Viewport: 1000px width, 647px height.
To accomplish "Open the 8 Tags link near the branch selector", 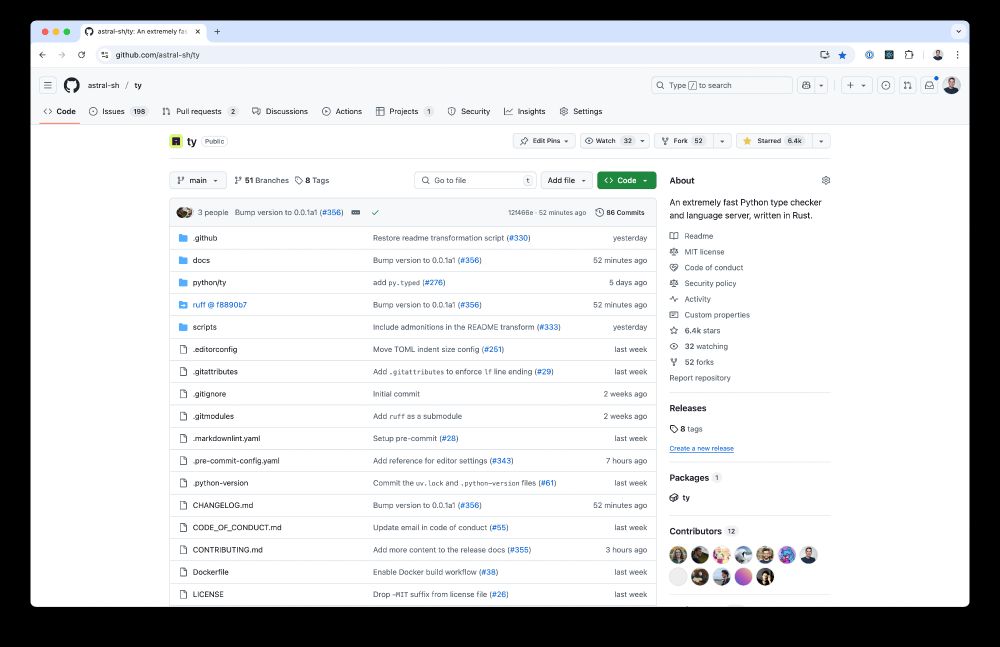I will coord(312,181).
